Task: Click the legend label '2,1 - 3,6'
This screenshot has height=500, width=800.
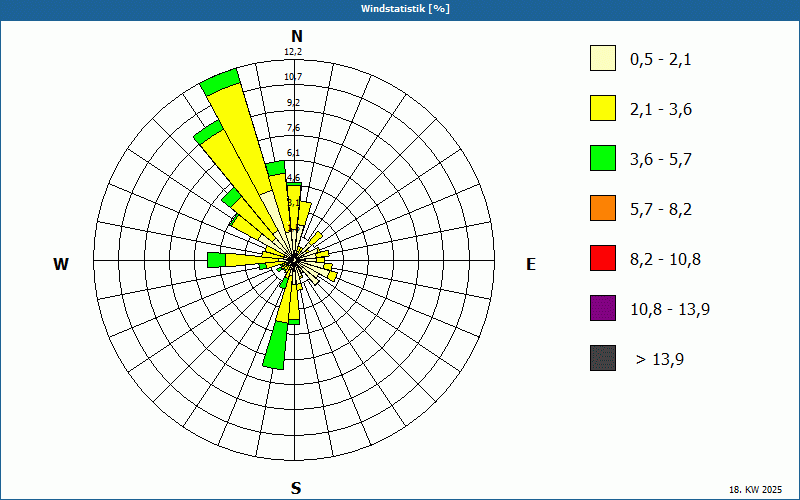Action: click(661, 110)
